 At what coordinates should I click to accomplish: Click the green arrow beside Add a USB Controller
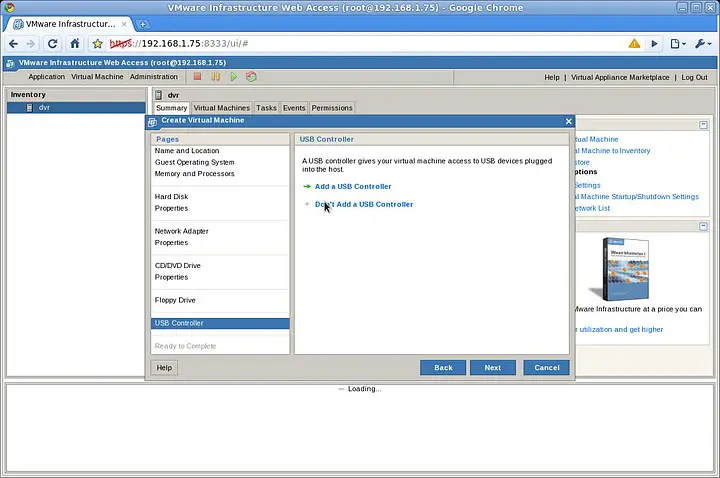click(x=307, y=186)
